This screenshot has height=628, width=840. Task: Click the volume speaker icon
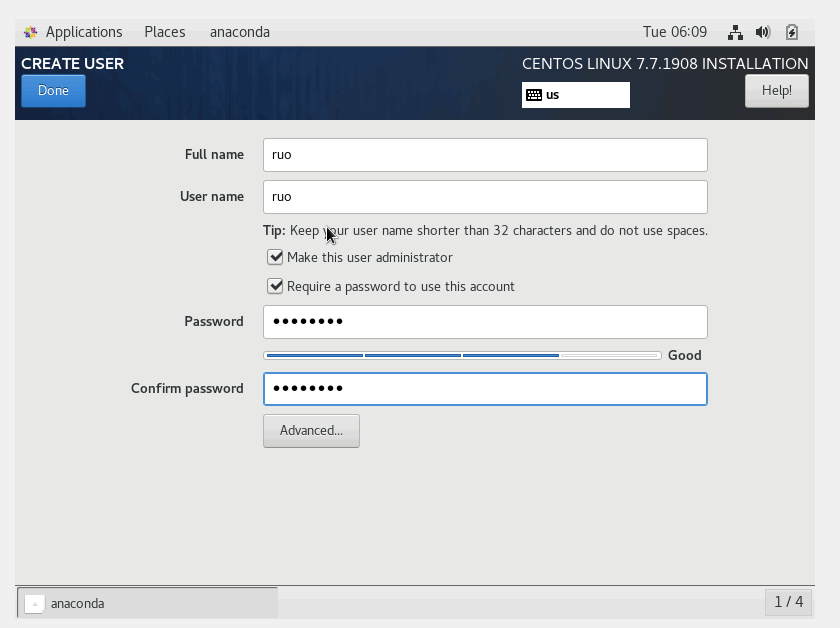pos(763,32)
